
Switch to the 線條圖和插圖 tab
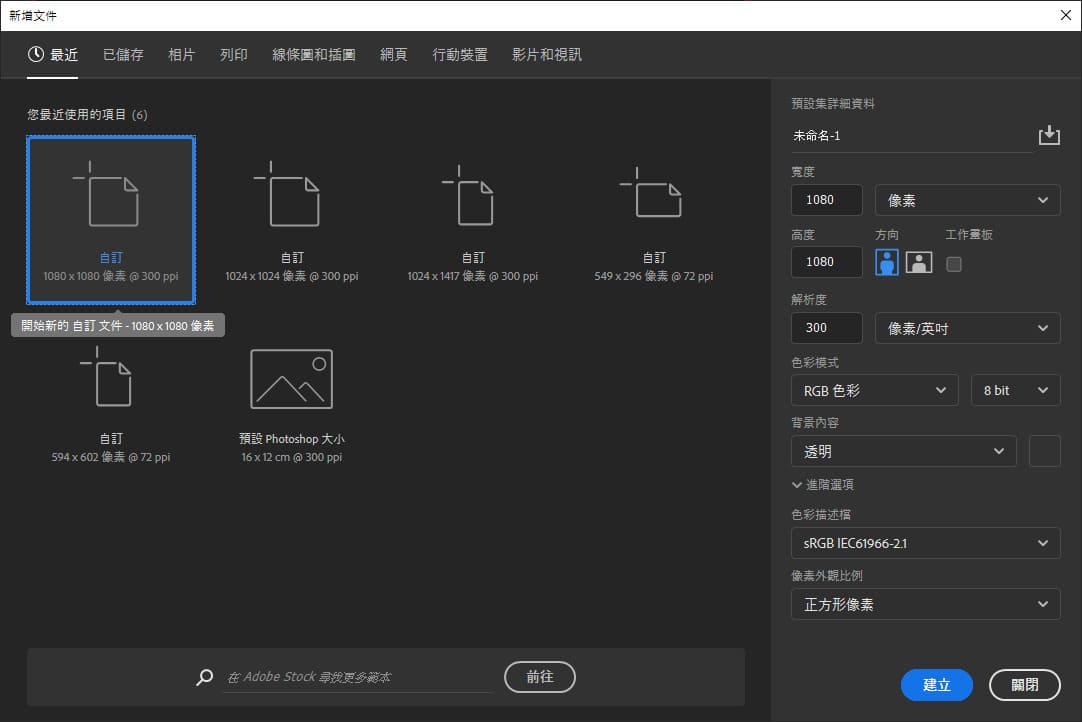[x=314, y=55]
